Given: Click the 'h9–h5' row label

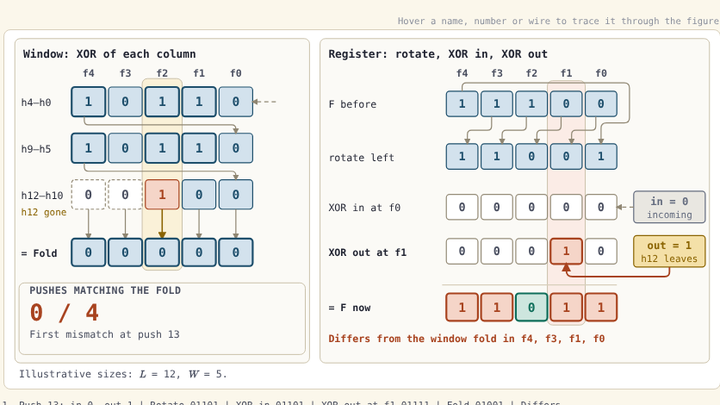Looking at the screenshot, I should pyautogui.click(x=36, y=149).
